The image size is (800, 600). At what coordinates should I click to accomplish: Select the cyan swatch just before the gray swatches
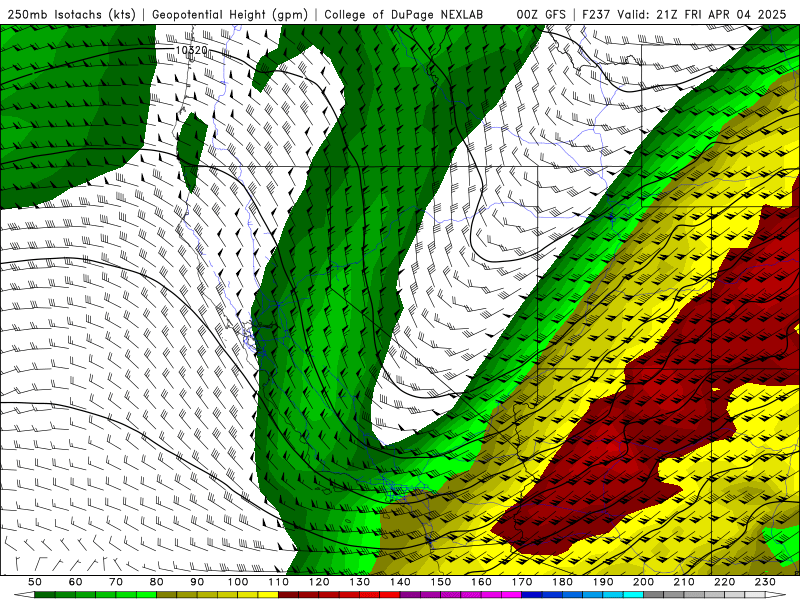point(633,594)
